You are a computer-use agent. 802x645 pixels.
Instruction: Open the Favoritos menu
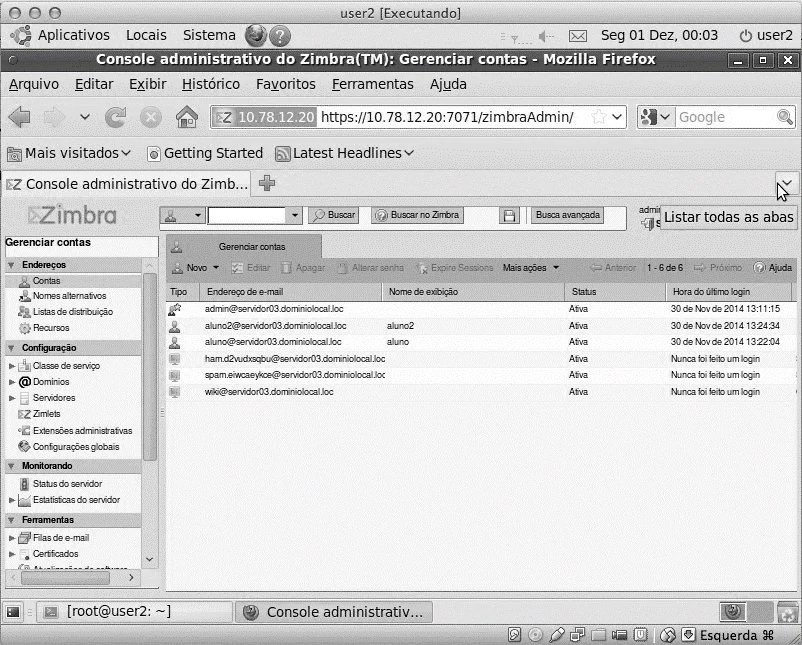pyautogui.click(x=286, y=84)
